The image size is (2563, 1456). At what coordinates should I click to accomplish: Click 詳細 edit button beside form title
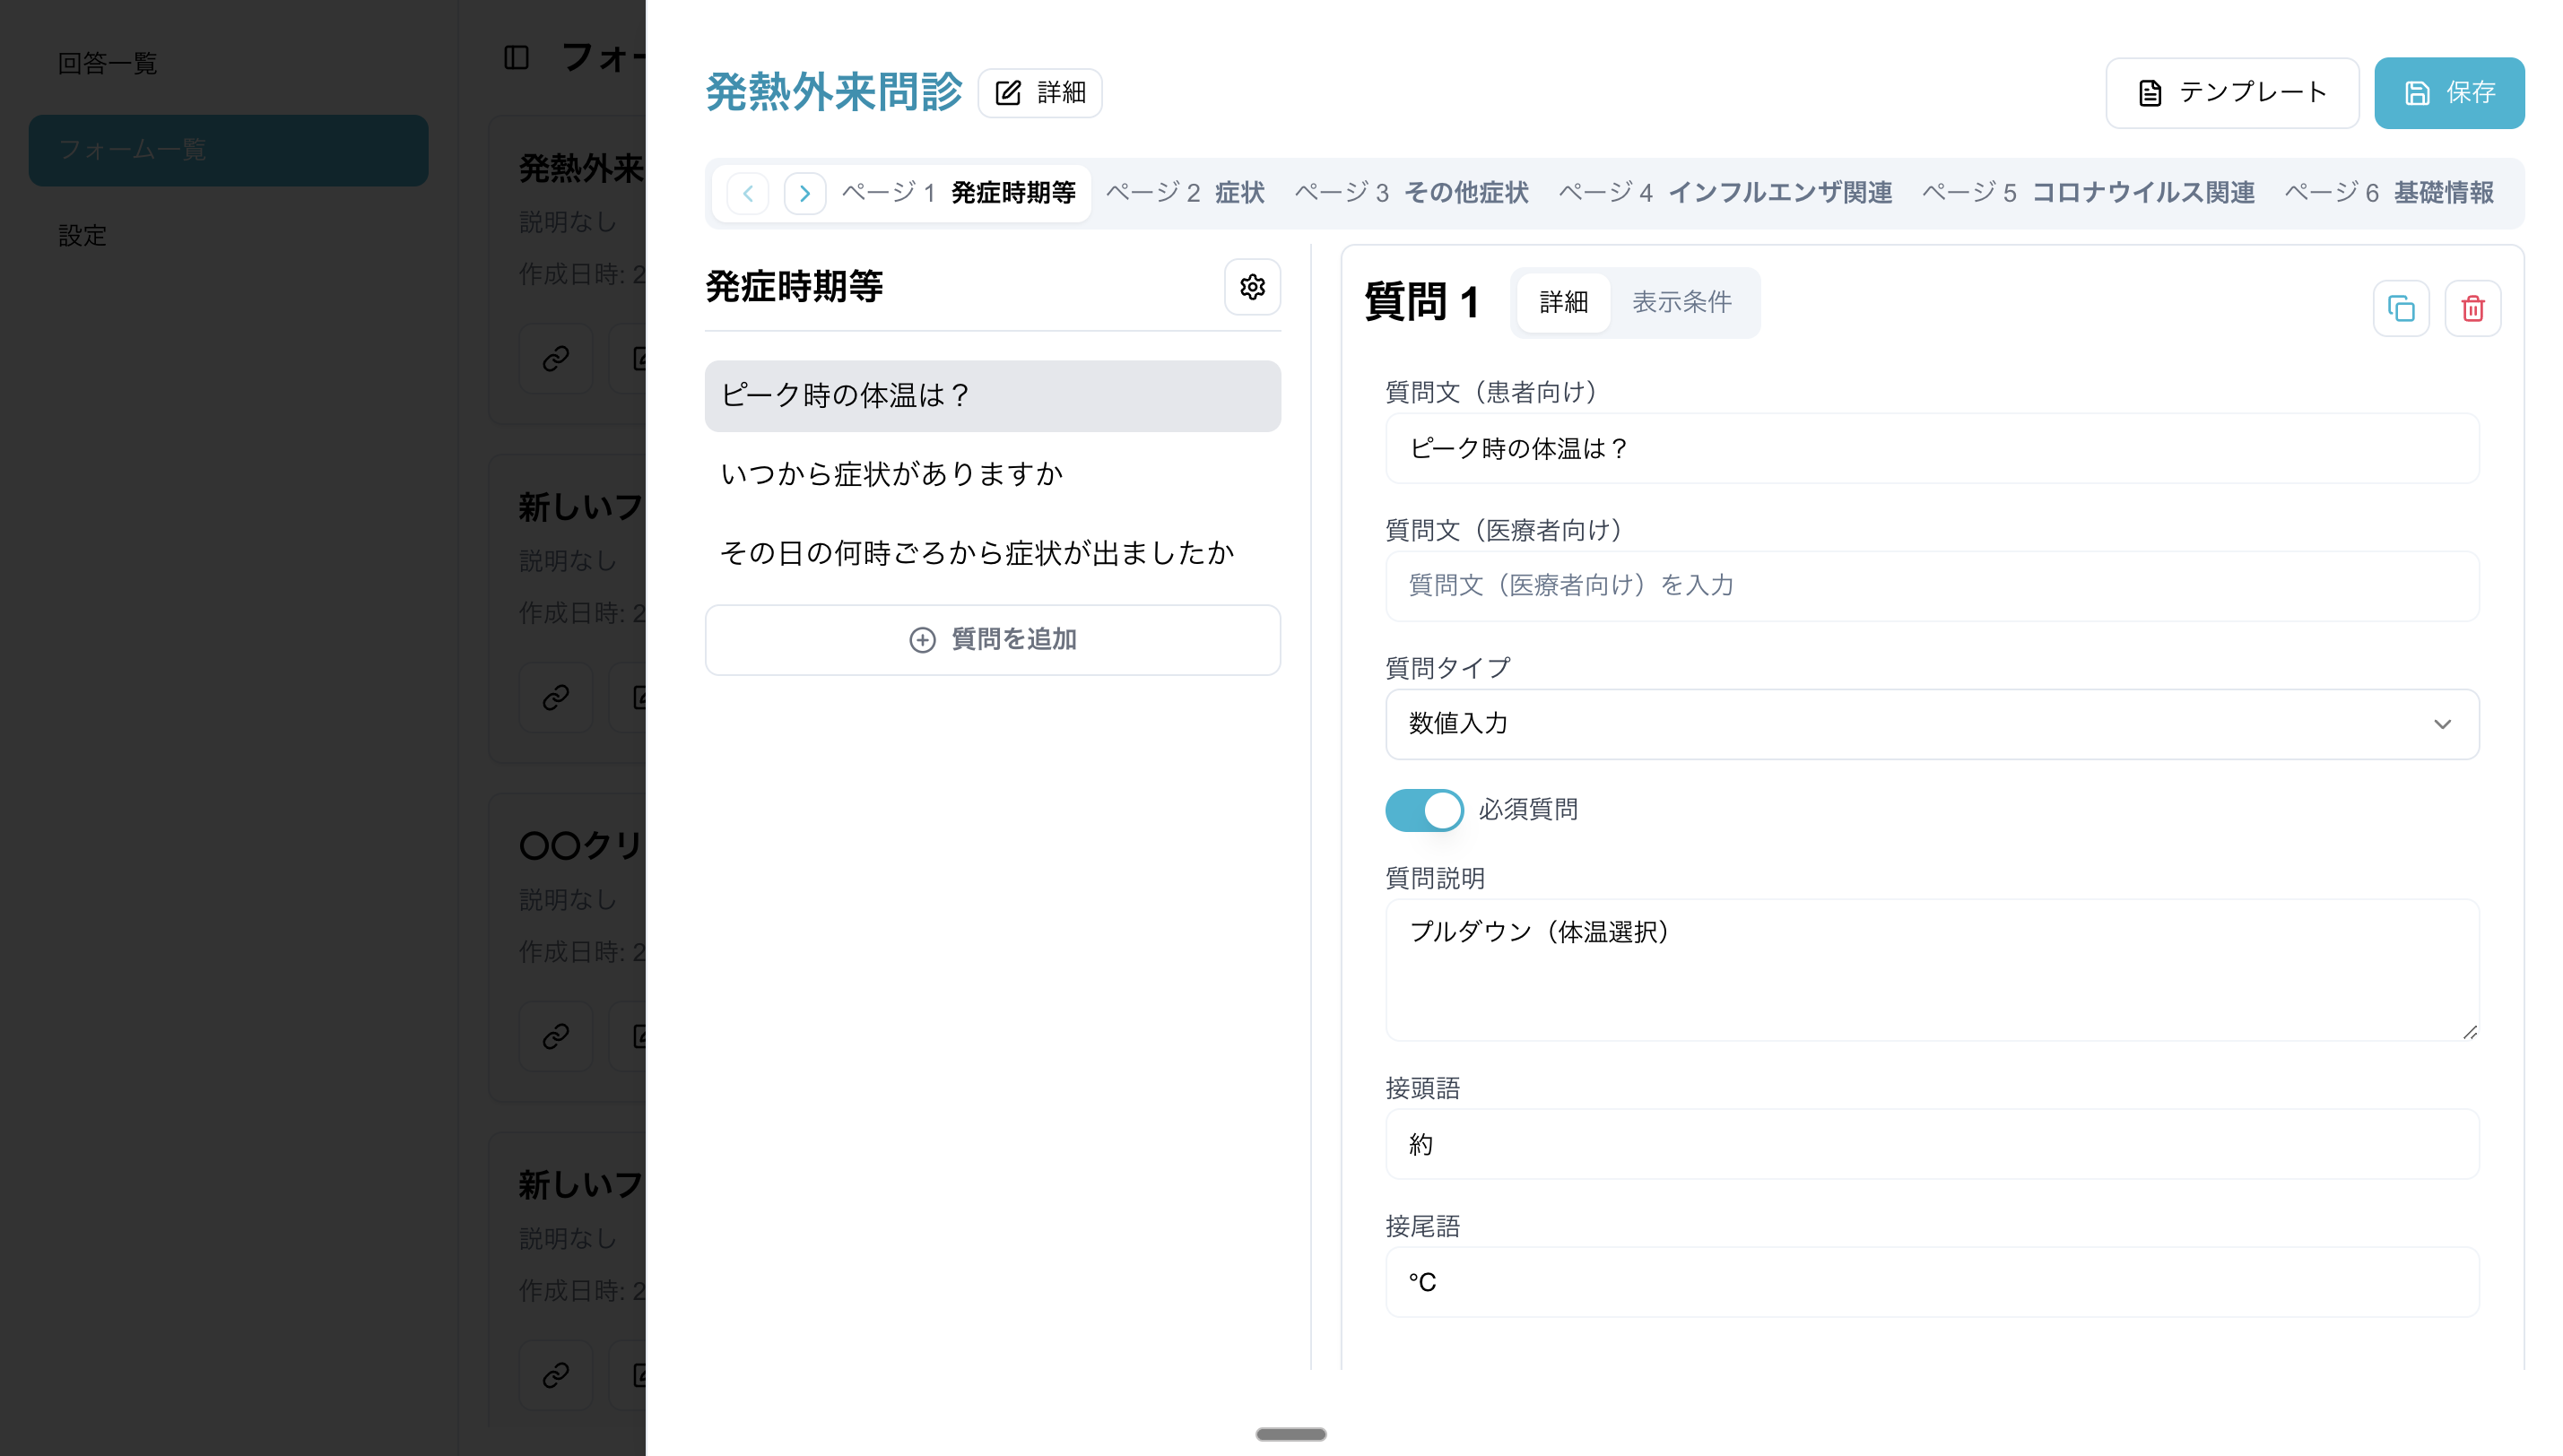click(1040, 93)
